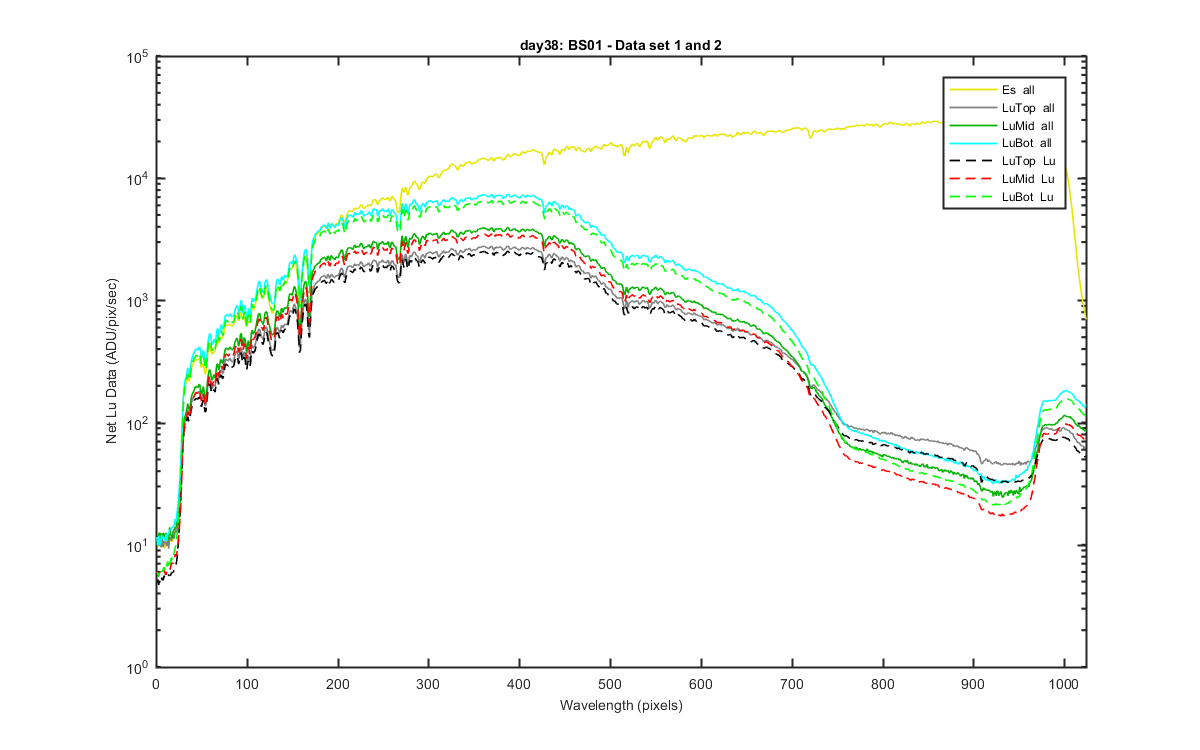Viewport: 1200px width, 750px height.
Task: Click the 'Wavelength (pixels)' x-axis label
Action: [620, 706]
